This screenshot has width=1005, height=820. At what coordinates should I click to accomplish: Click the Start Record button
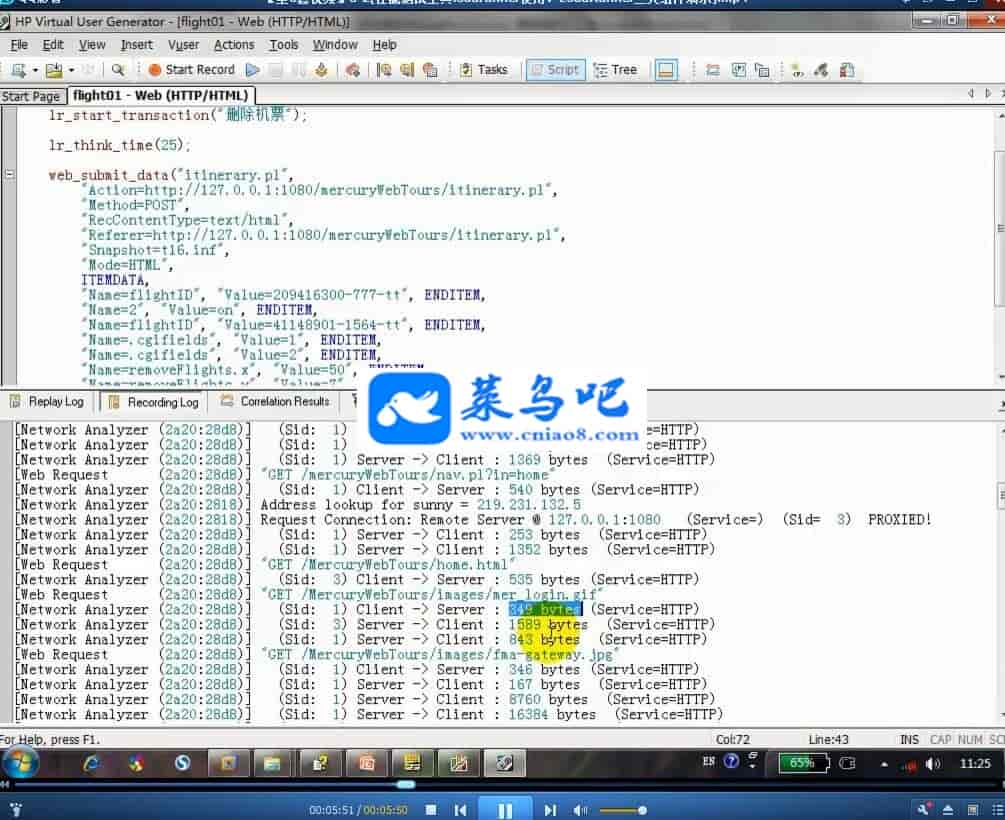click(x=191, y=70)
